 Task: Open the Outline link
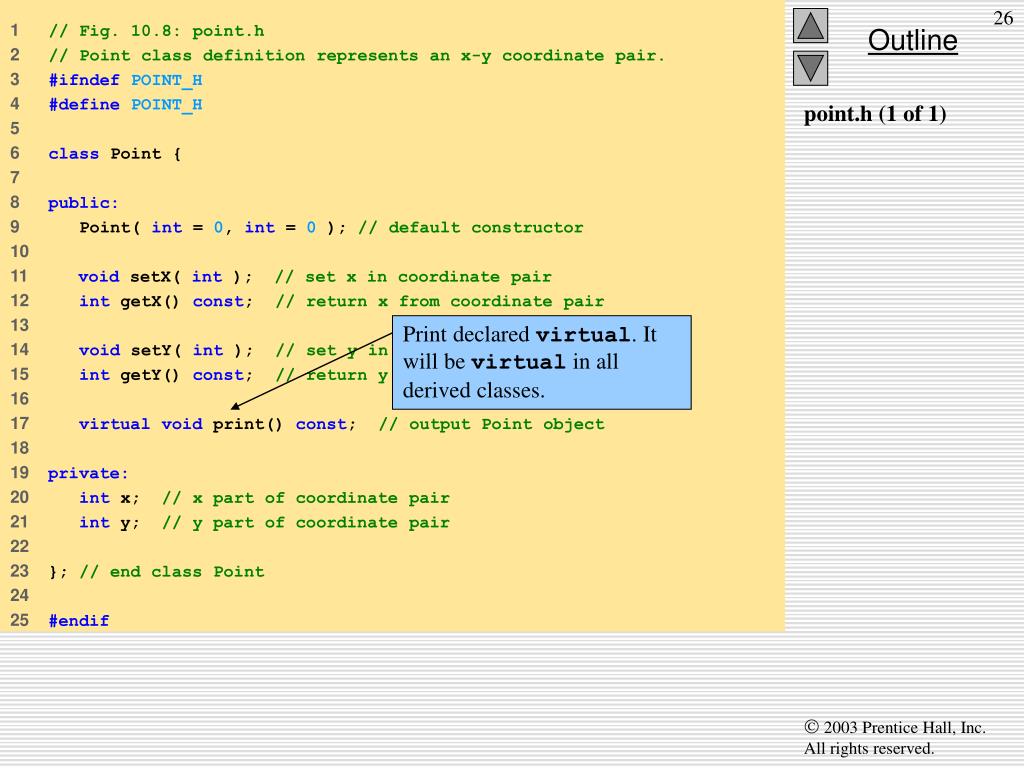912,40
